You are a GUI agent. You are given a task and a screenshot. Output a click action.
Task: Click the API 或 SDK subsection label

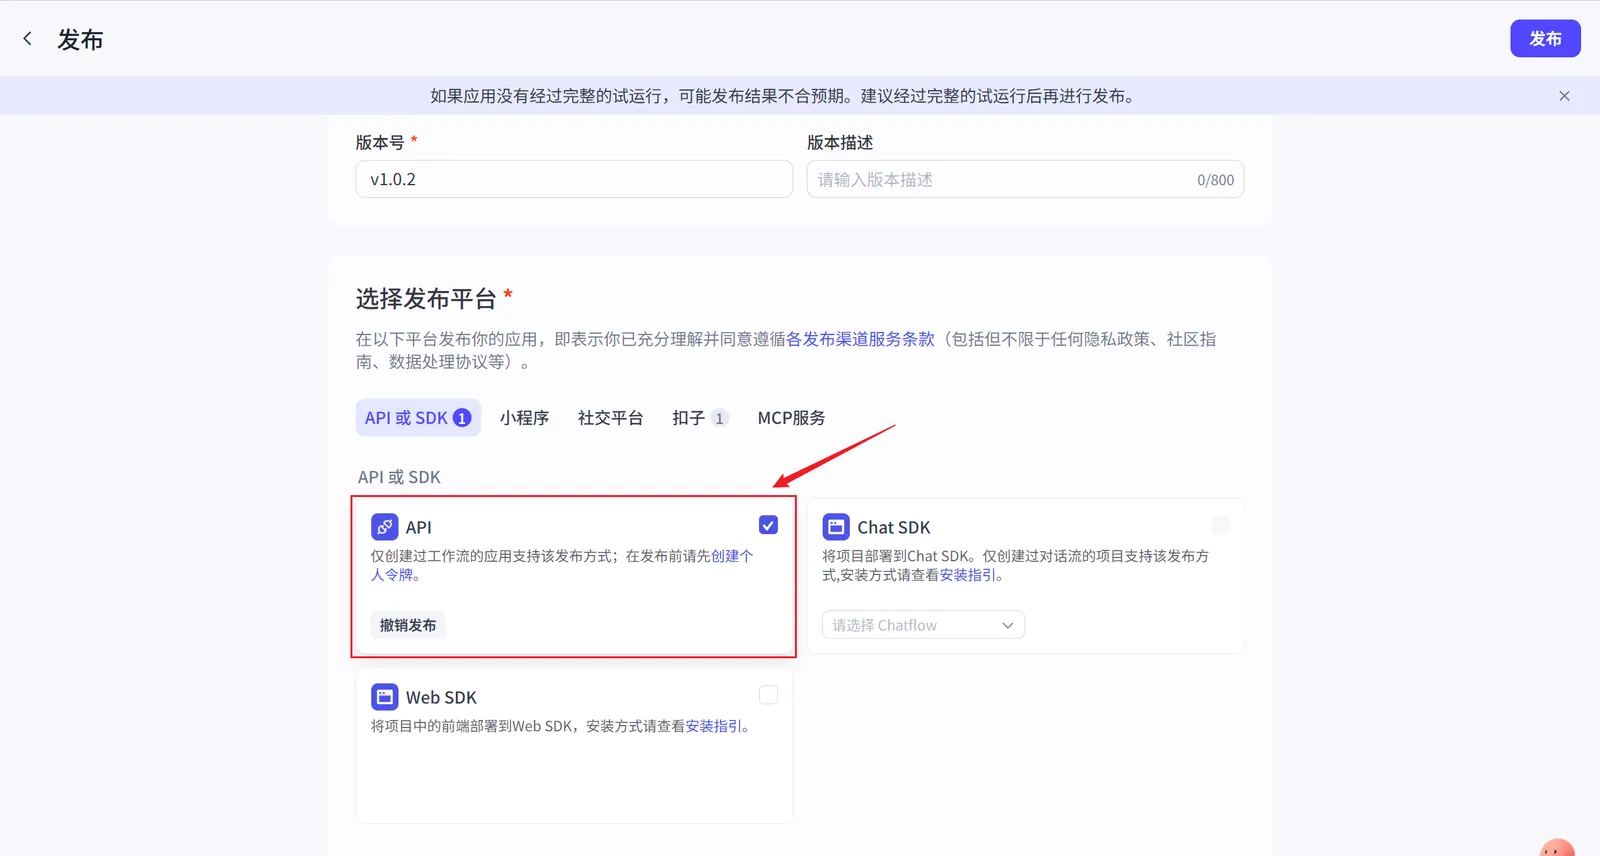pos(399,477)
